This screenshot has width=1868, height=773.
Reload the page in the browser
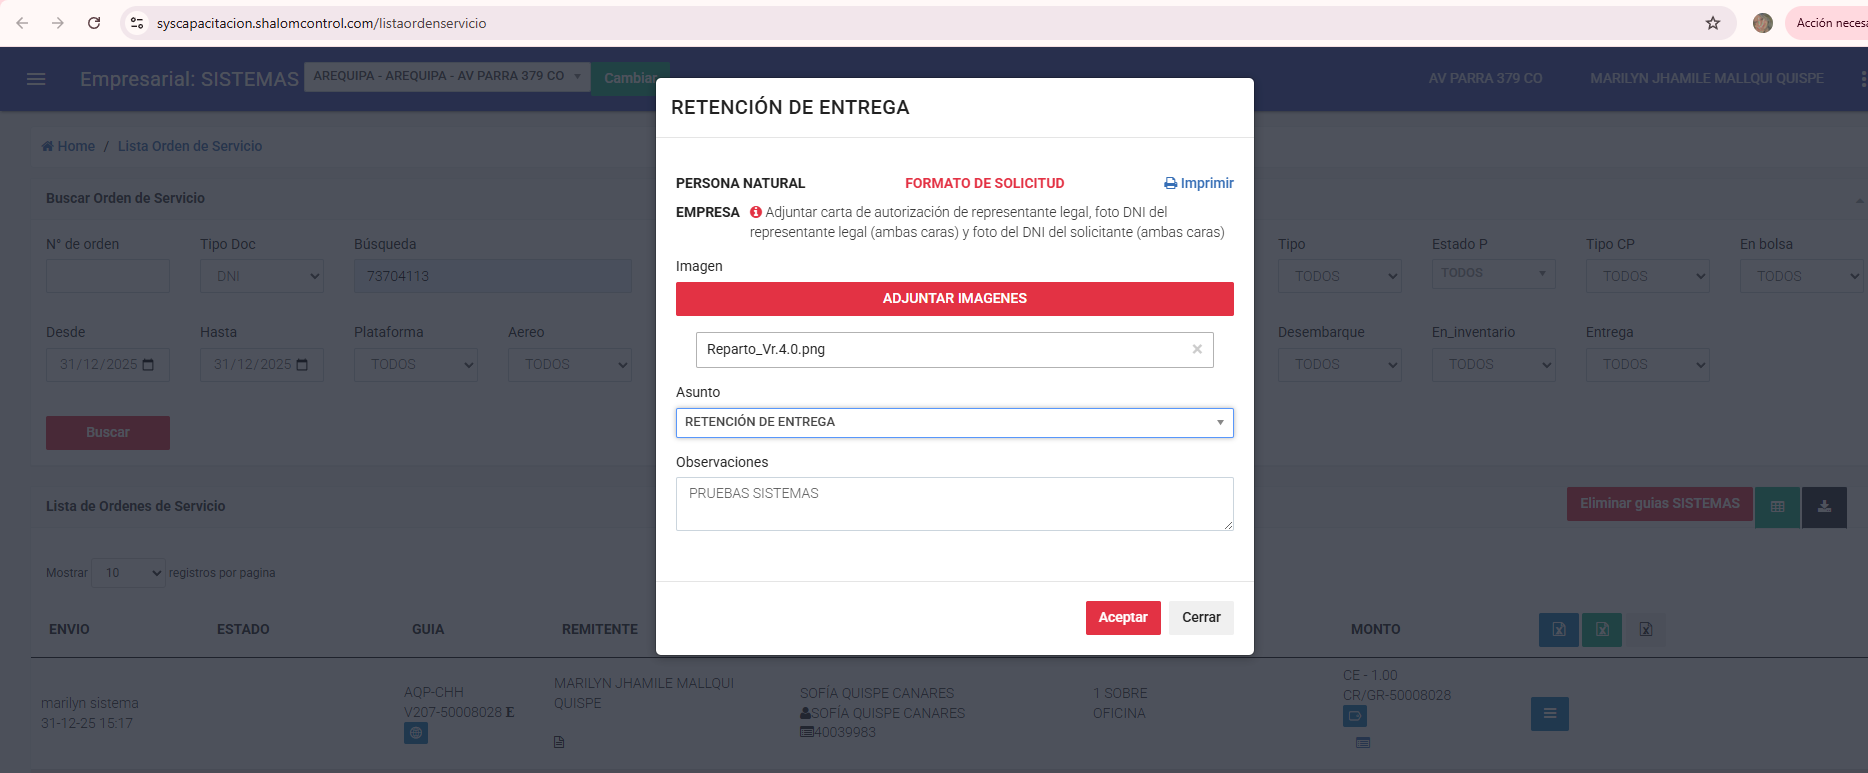coord(94,23)
